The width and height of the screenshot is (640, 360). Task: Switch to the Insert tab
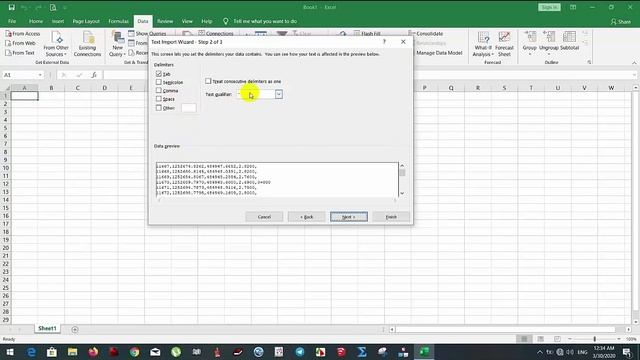click(58, 21)
